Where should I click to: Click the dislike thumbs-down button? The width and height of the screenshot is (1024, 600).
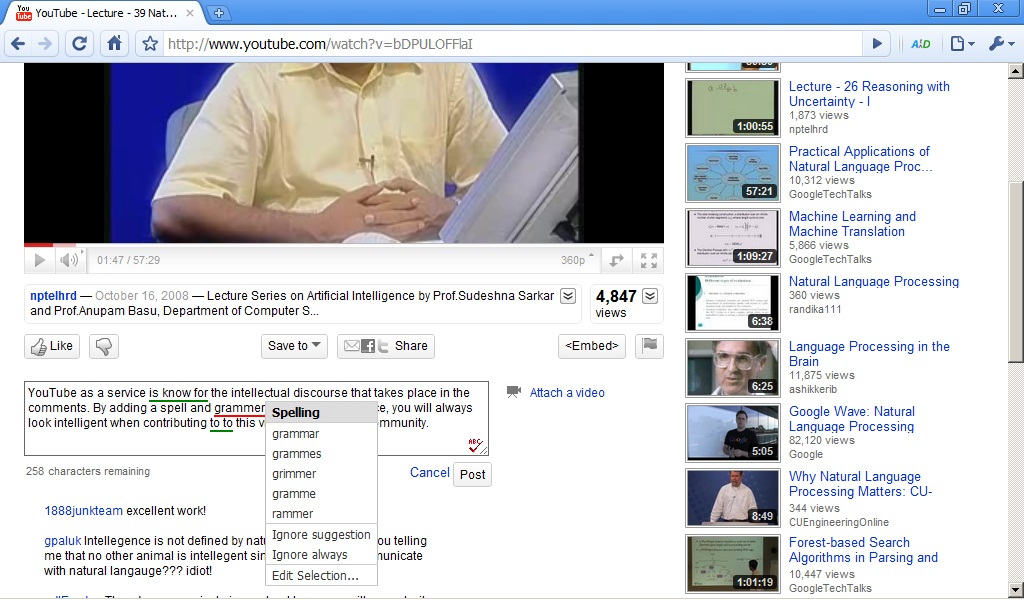click(x=104, y=346)
